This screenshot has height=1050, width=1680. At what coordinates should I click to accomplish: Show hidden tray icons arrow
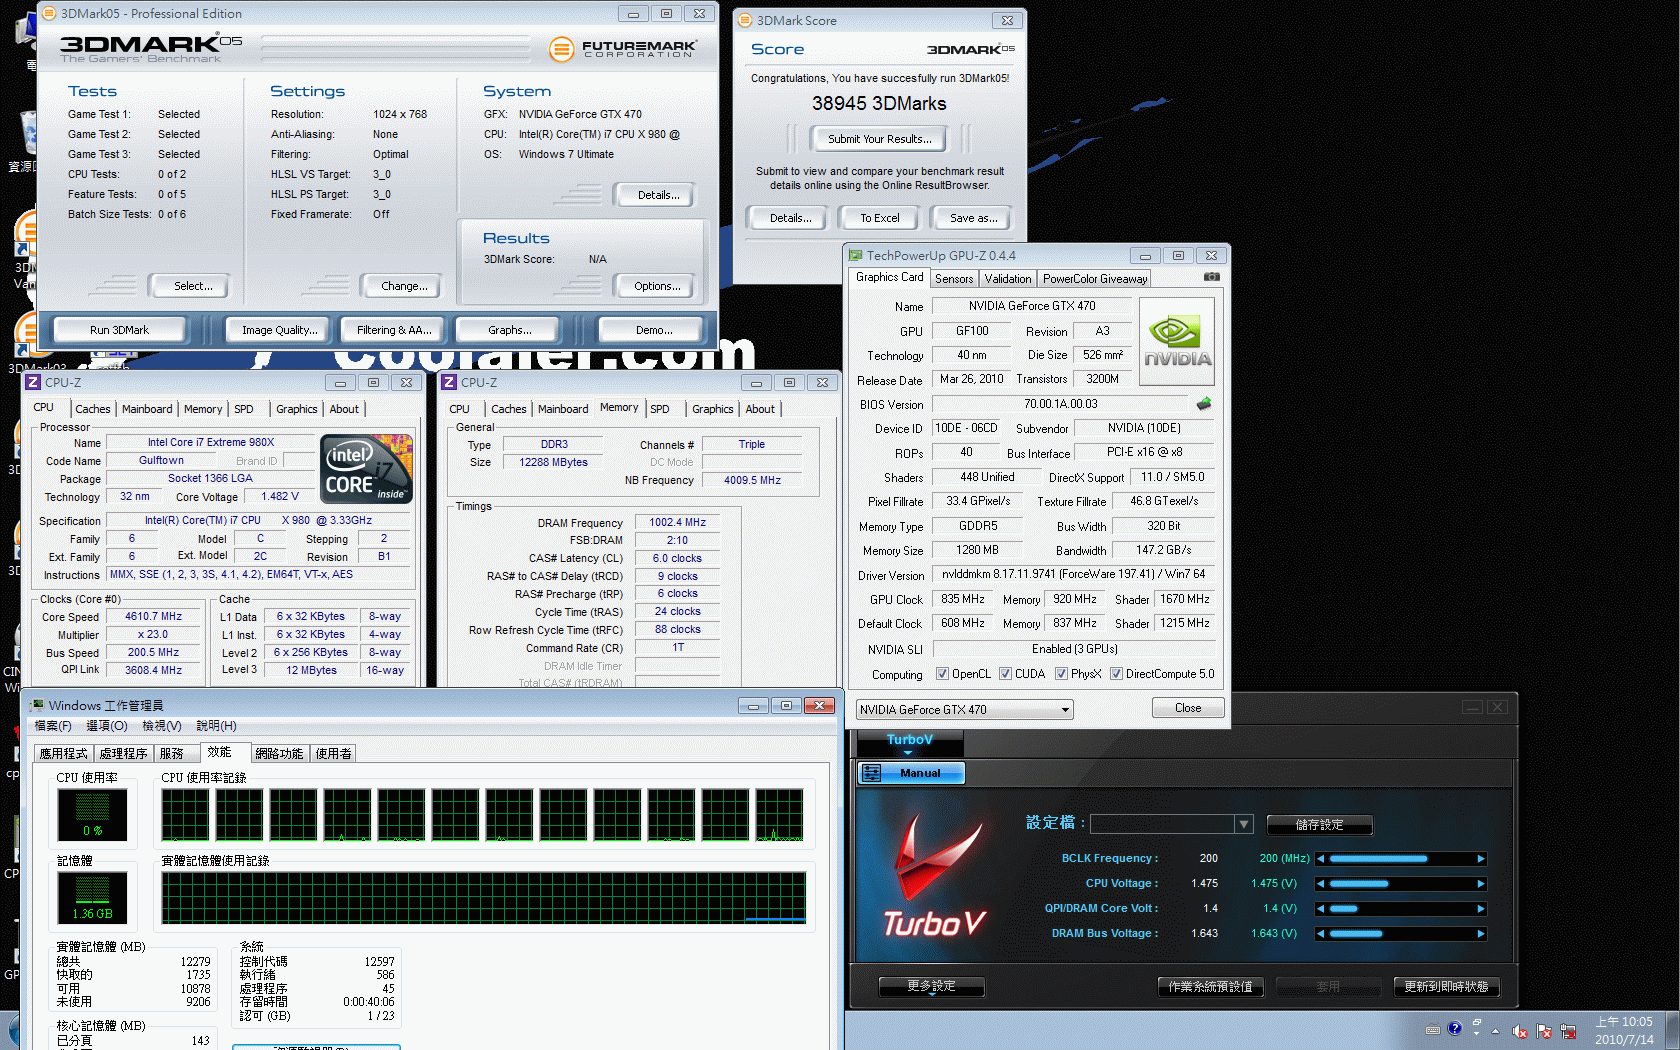1495,1031
